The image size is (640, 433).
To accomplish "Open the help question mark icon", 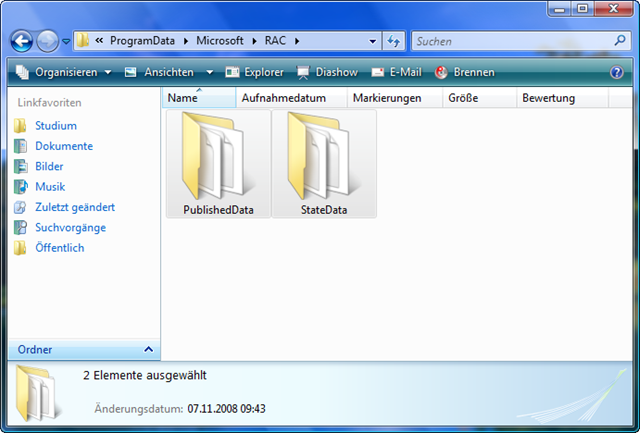I will coord(617,72).
